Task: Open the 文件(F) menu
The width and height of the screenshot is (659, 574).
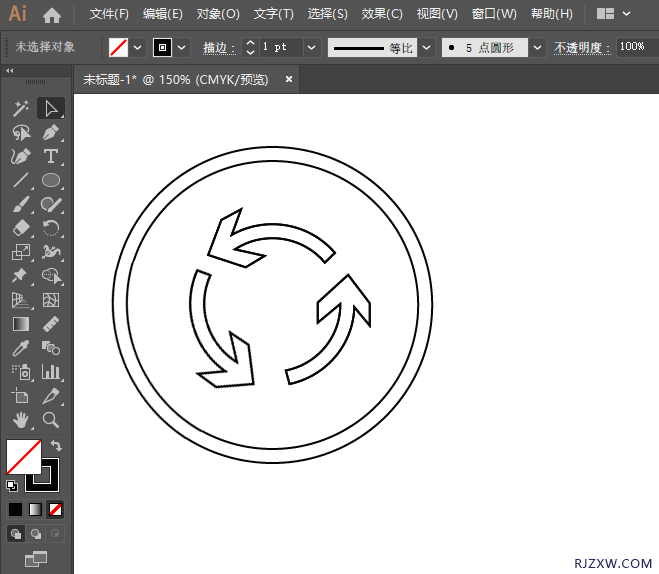Action: point(109,15)
